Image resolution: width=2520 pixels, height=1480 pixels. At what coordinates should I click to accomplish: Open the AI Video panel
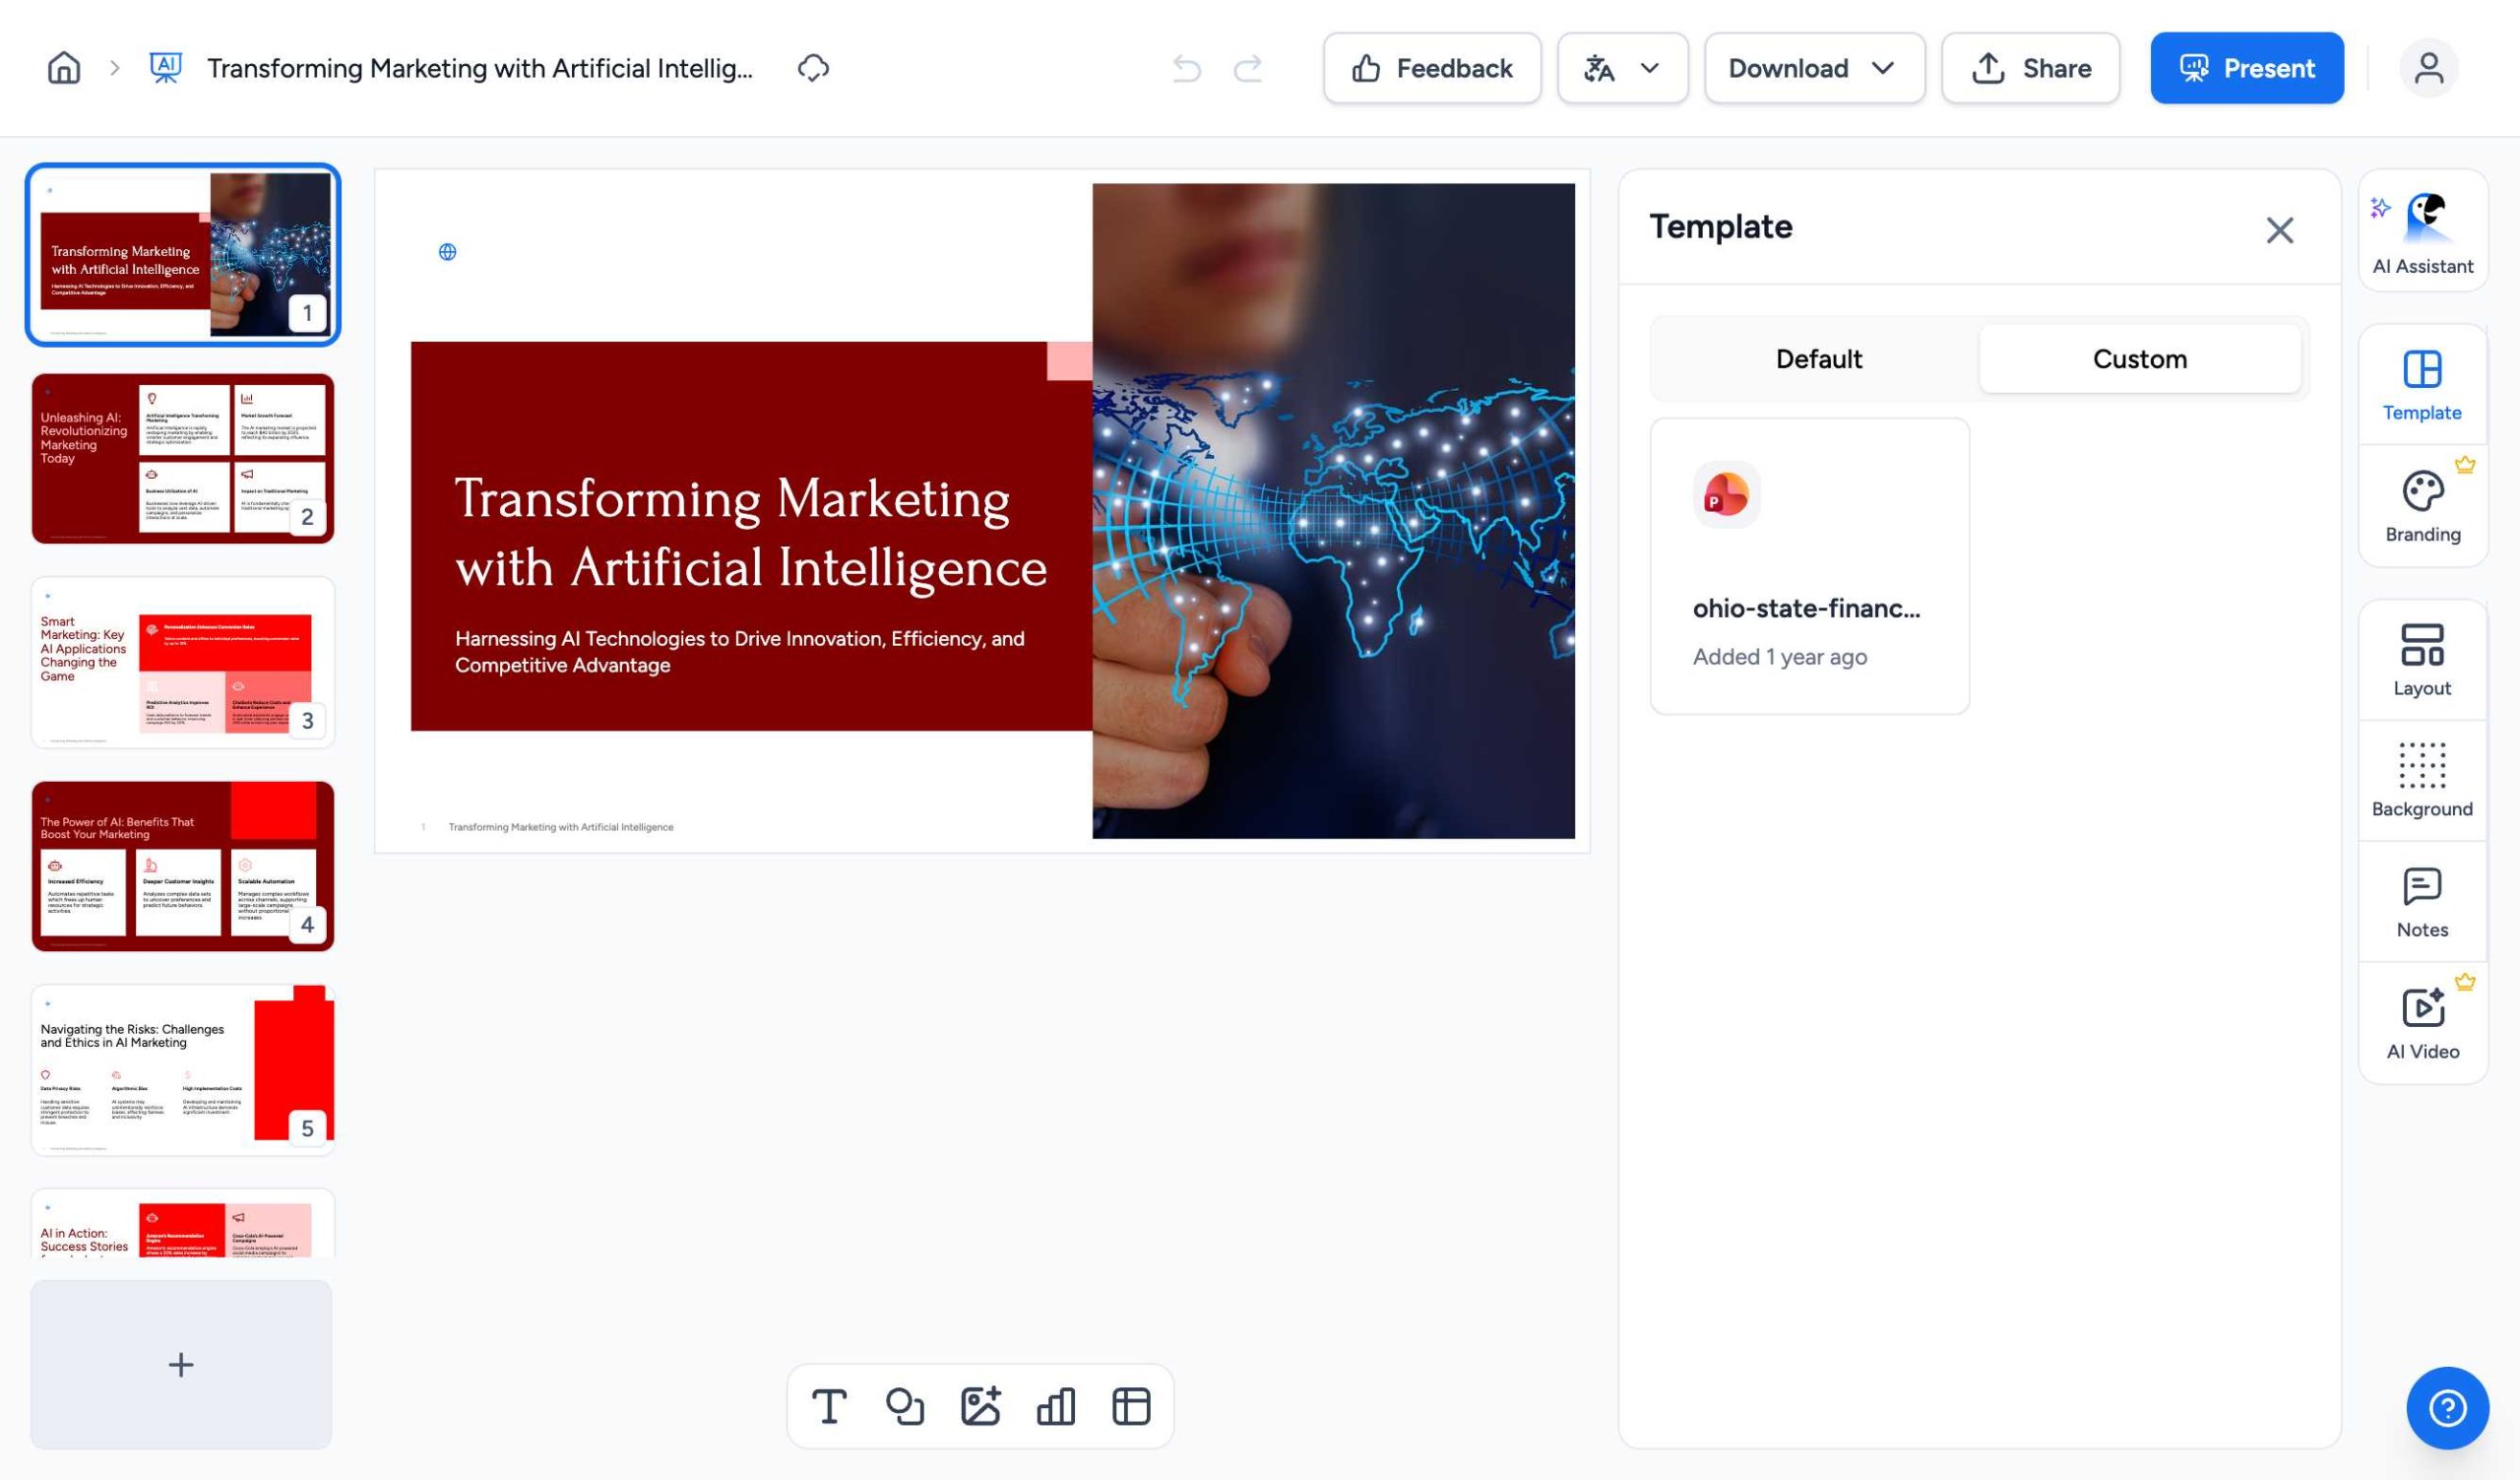(2421, 1023)
